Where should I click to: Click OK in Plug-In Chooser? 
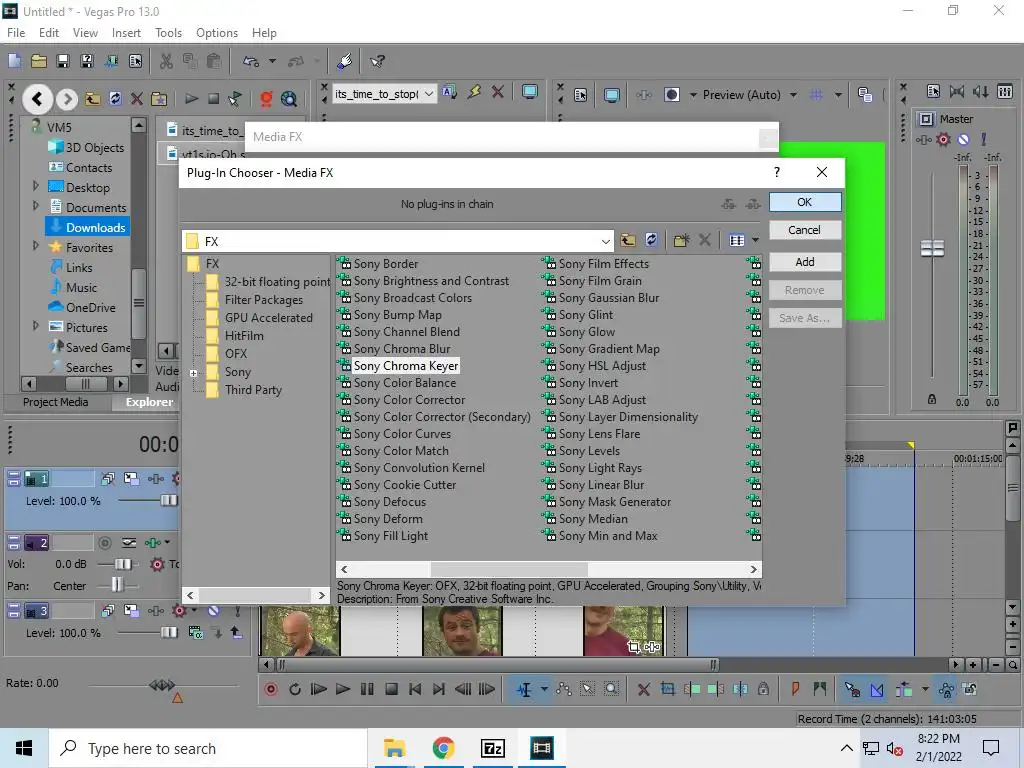805,202
